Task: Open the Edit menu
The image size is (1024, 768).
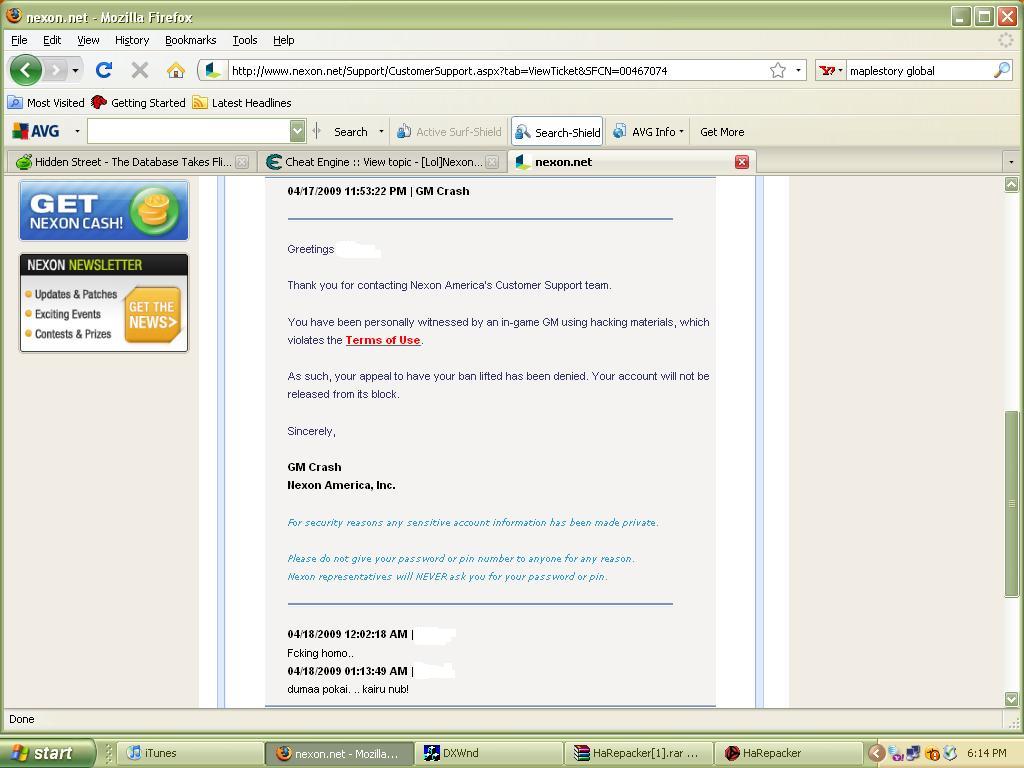Action: click(52, 40)
